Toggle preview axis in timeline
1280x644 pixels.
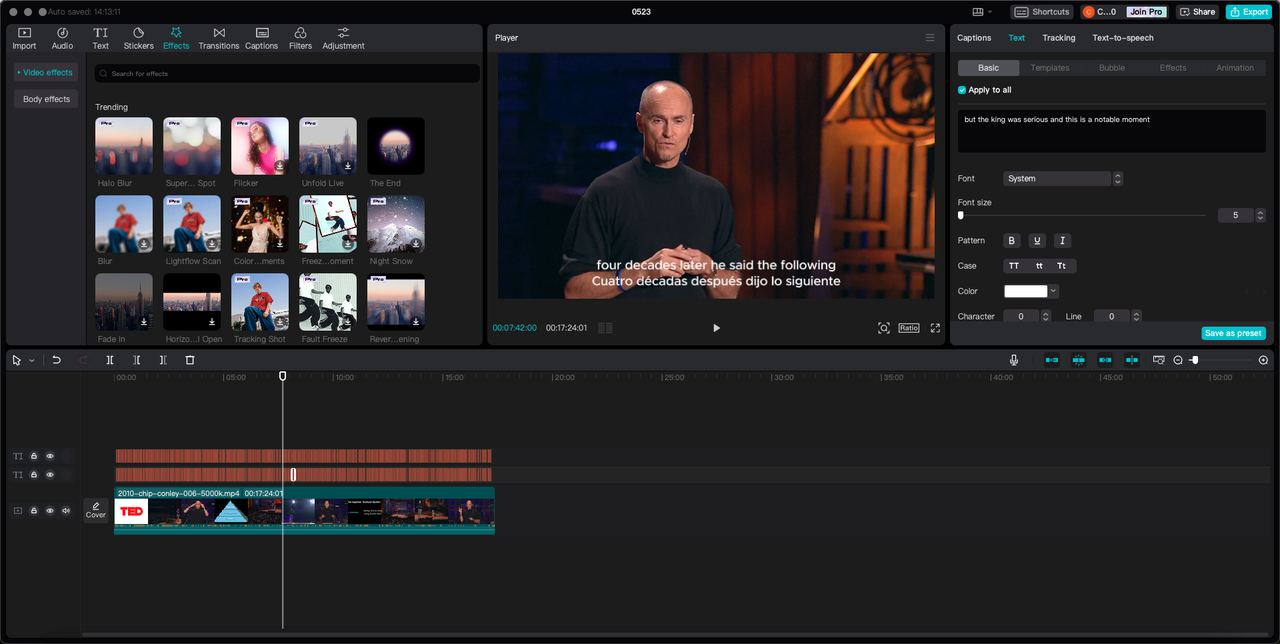(1132, 360)
